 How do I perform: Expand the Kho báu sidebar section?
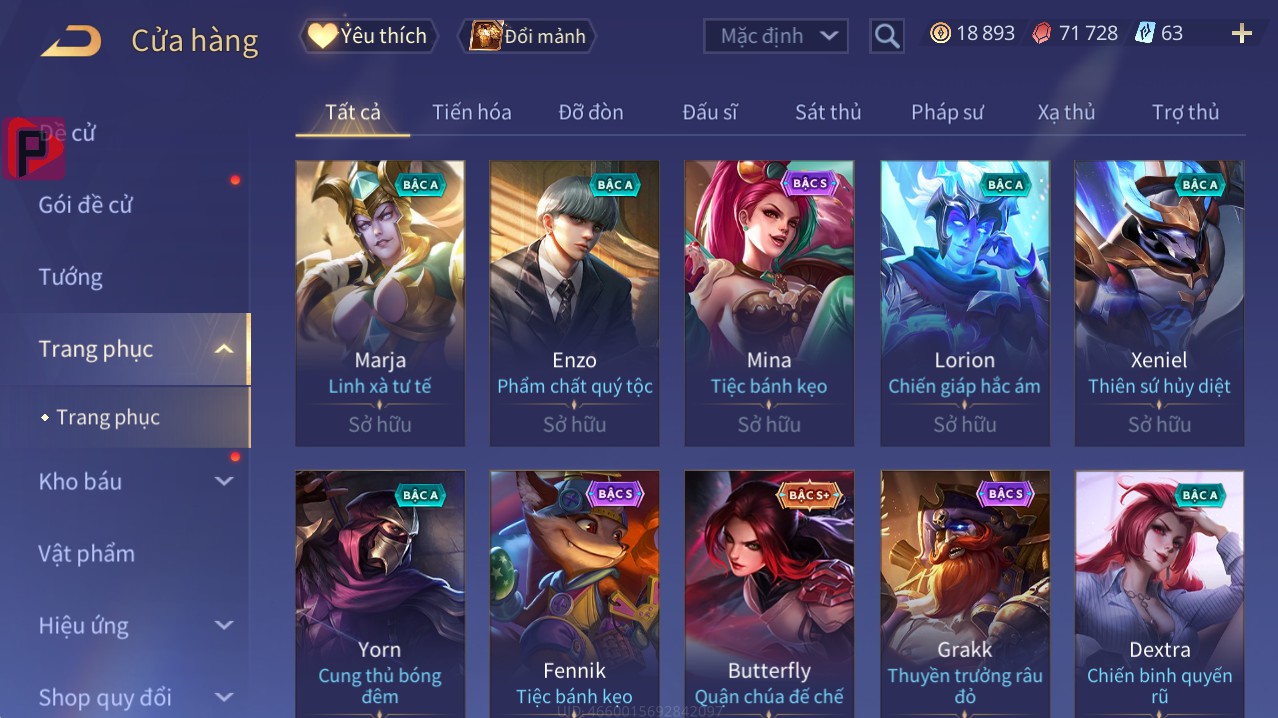click(x=224, y=481)
